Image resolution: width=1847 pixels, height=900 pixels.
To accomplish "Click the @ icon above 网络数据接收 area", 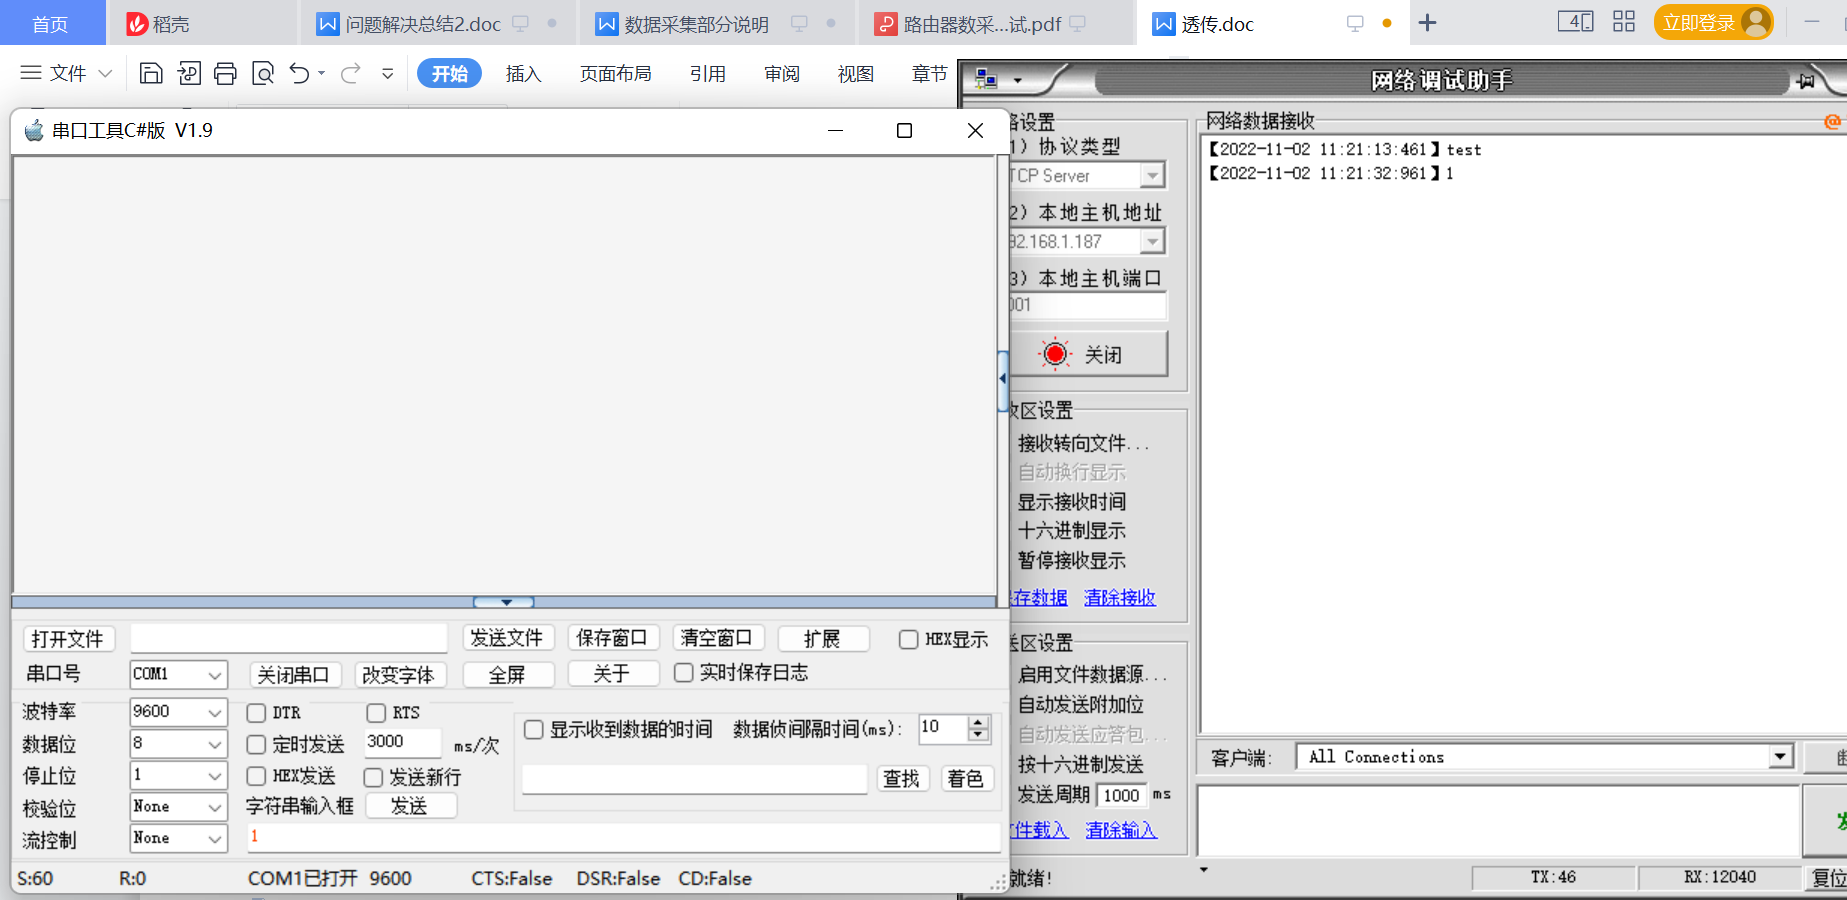I will pos(1833,121).
